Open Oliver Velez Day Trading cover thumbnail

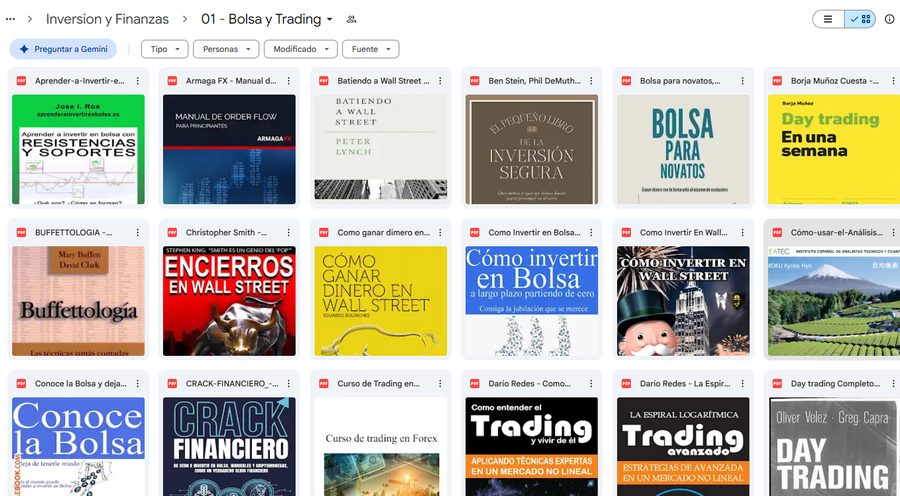click(834, 447)
